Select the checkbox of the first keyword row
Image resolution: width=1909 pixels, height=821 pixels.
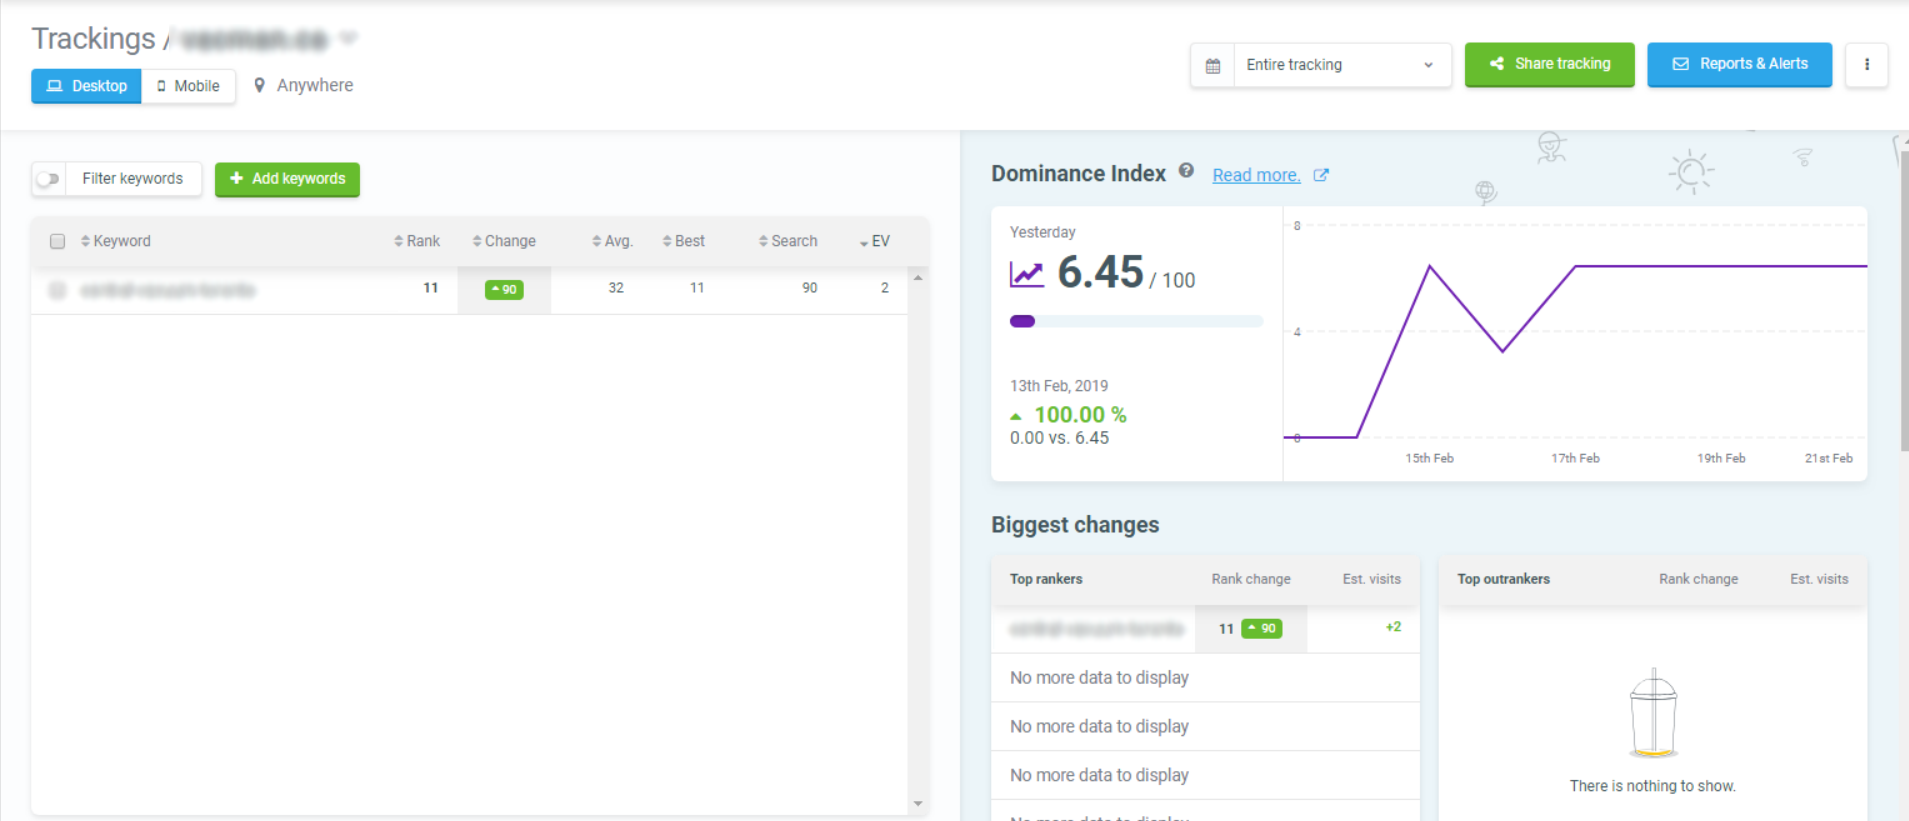click(57, 290)
